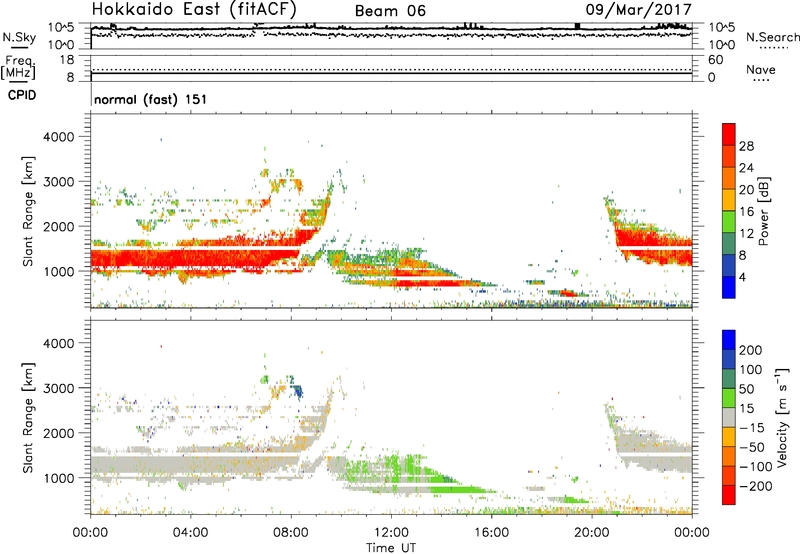Click the '16:00' time tick label
Image resolution: width=800 pixels, height=554 pixels.
491,533
